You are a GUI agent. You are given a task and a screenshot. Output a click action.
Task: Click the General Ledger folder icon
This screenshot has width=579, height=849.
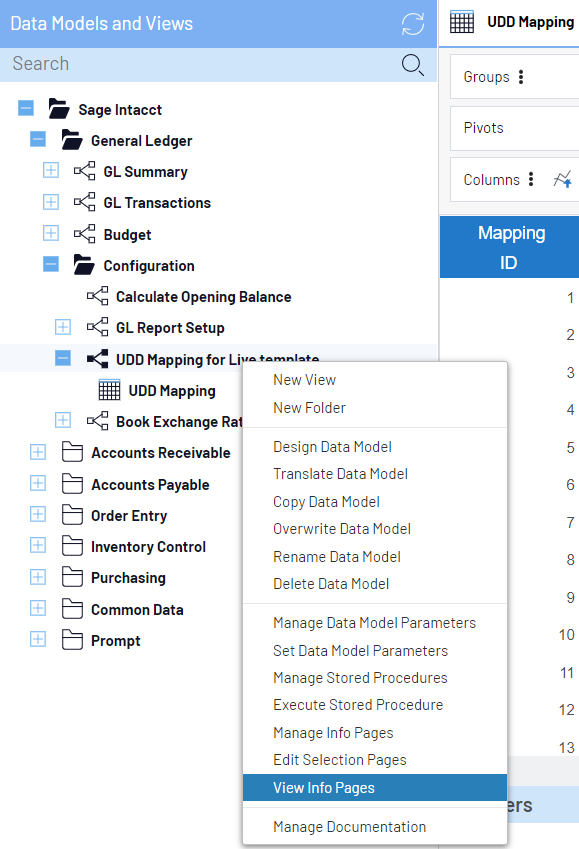pos(71,140)
